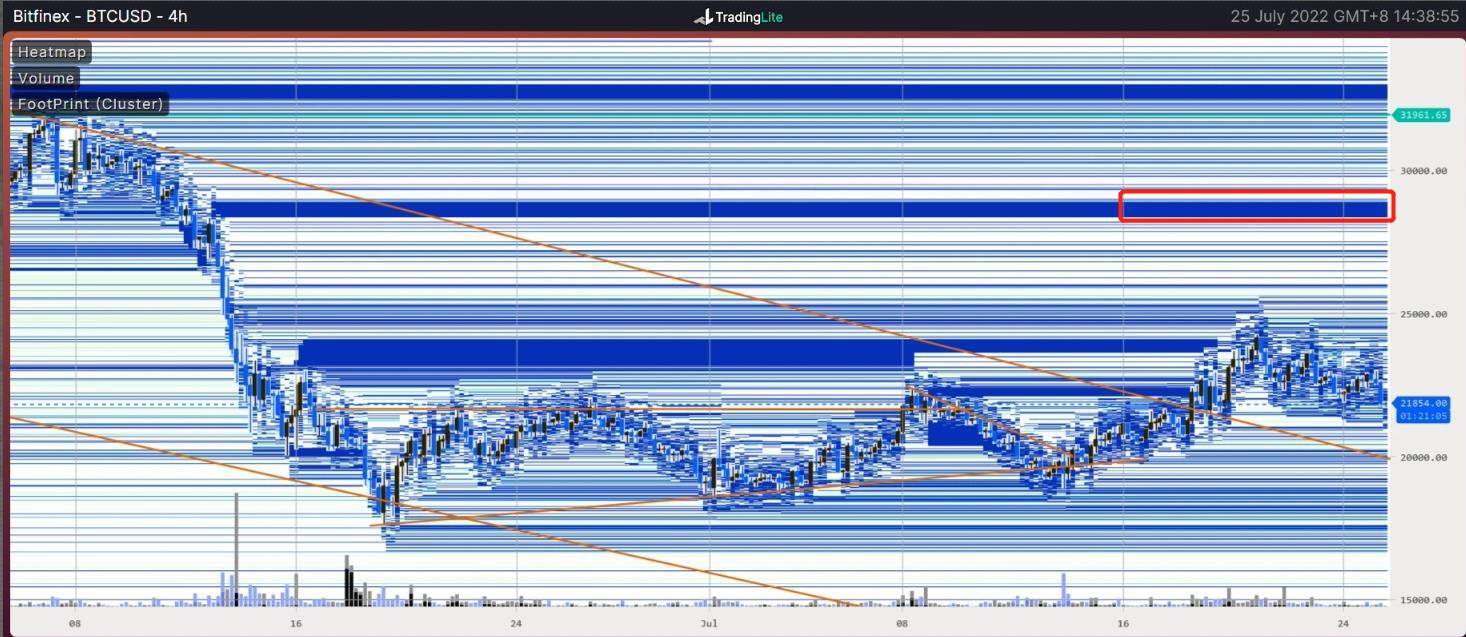Click the TradingLite logo icon
This screenshot has width=1466, height=637.
pos(702,17)
